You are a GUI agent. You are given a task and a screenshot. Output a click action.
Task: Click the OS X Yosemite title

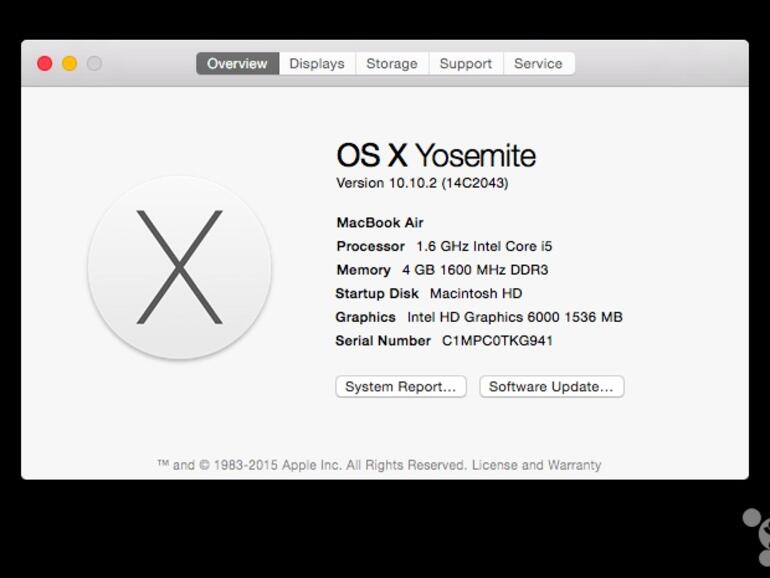[x=436, y=156]
